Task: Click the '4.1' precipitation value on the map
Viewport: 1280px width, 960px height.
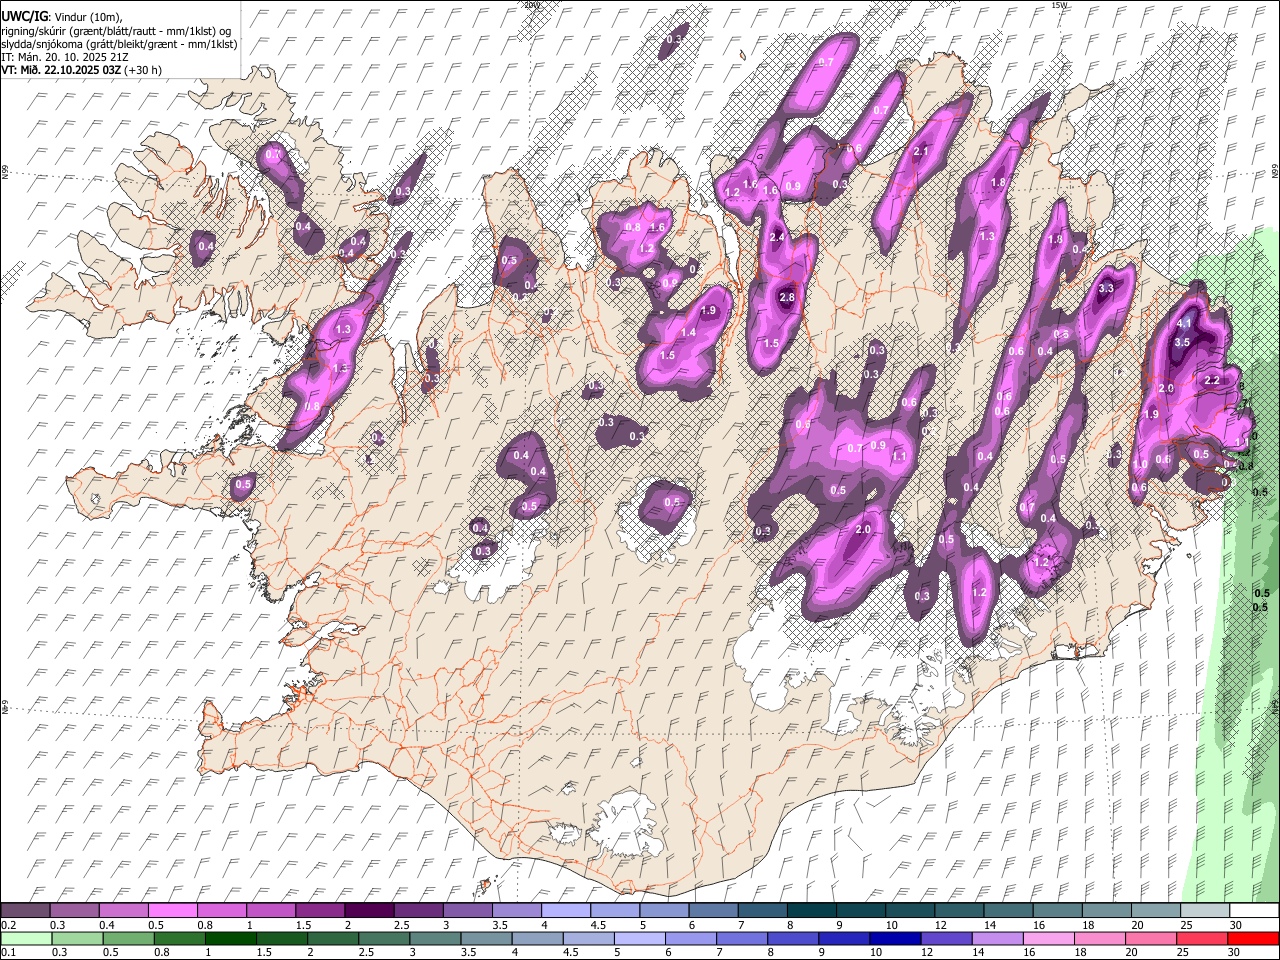Action: point(1186,324)
